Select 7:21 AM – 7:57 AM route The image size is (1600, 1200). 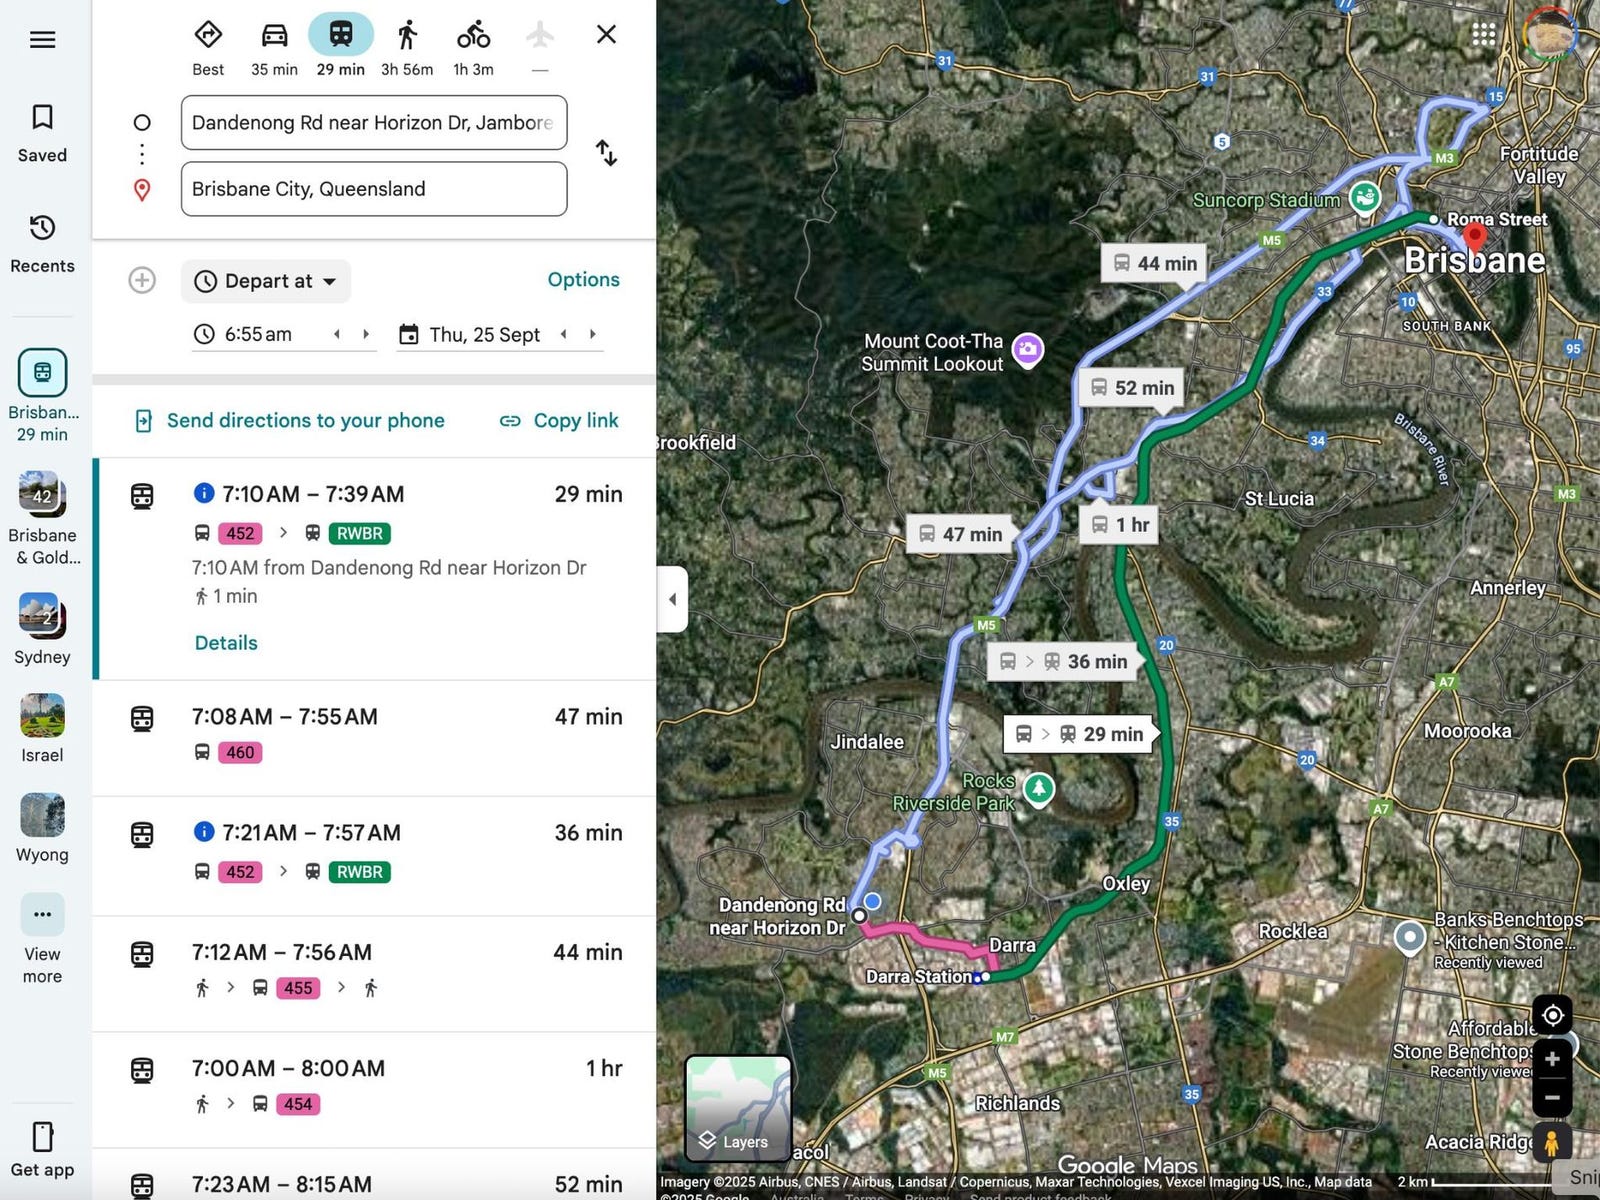(376, 856)
